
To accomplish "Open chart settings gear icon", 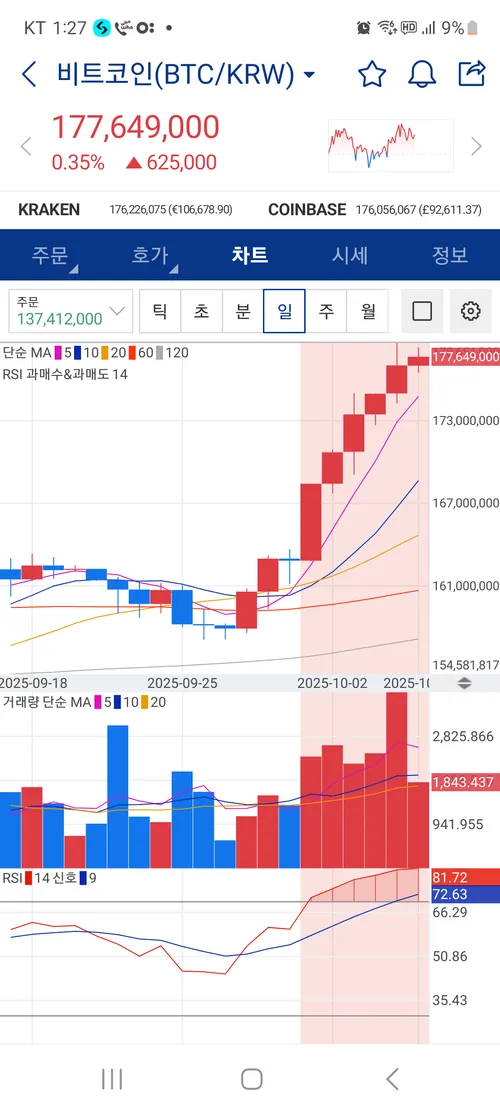I will [470, 311].
